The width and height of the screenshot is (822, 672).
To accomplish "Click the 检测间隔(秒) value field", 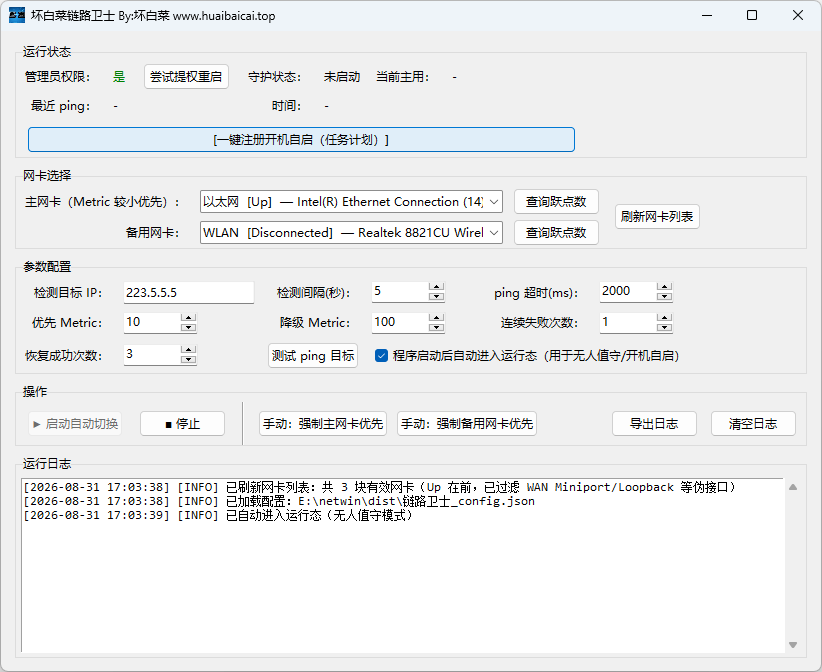I will (x=400, y=291).
